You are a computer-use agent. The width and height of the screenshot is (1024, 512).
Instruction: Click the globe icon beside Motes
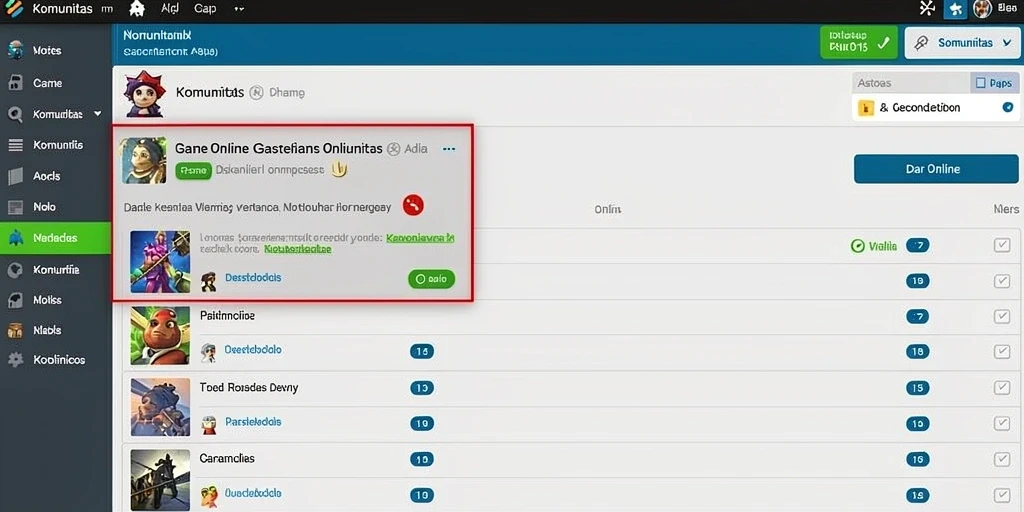[15, 50]
